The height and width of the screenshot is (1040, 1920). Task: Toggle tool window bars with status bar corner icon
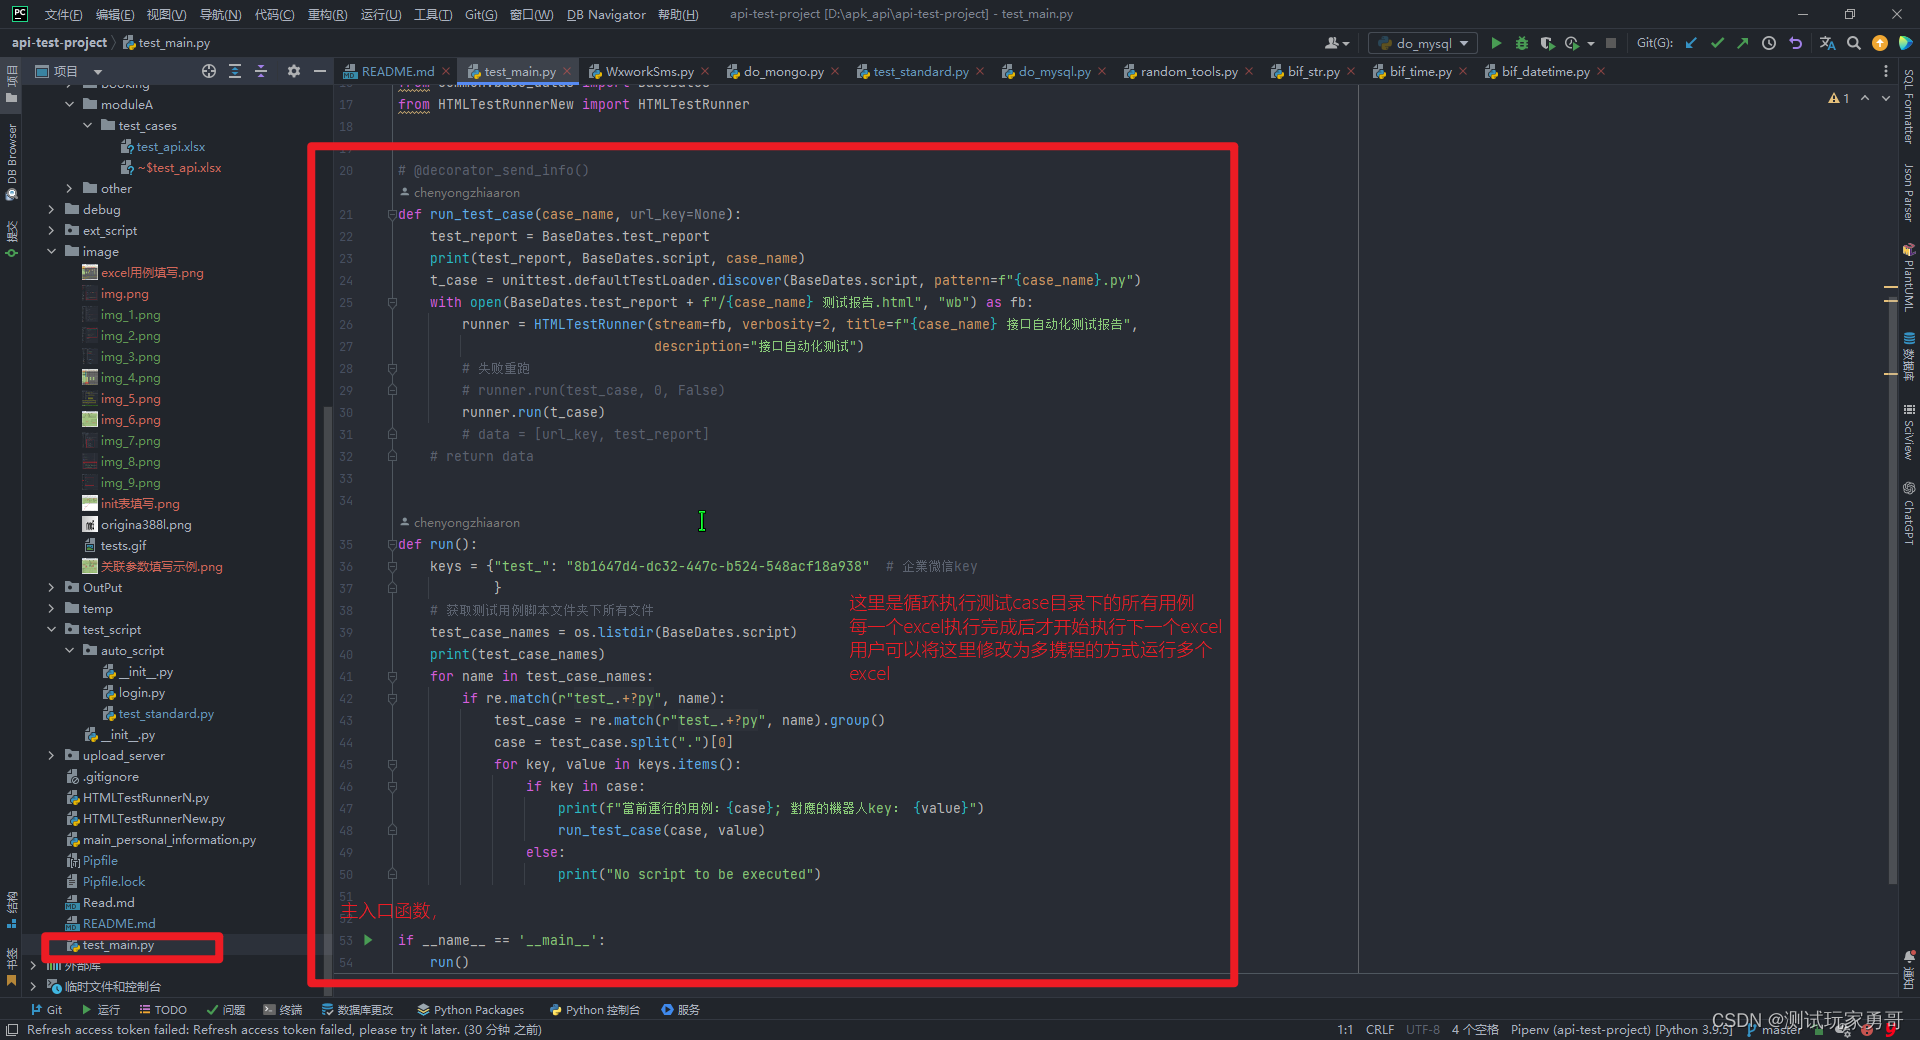pyautogui.click(x=12, y=1030)
